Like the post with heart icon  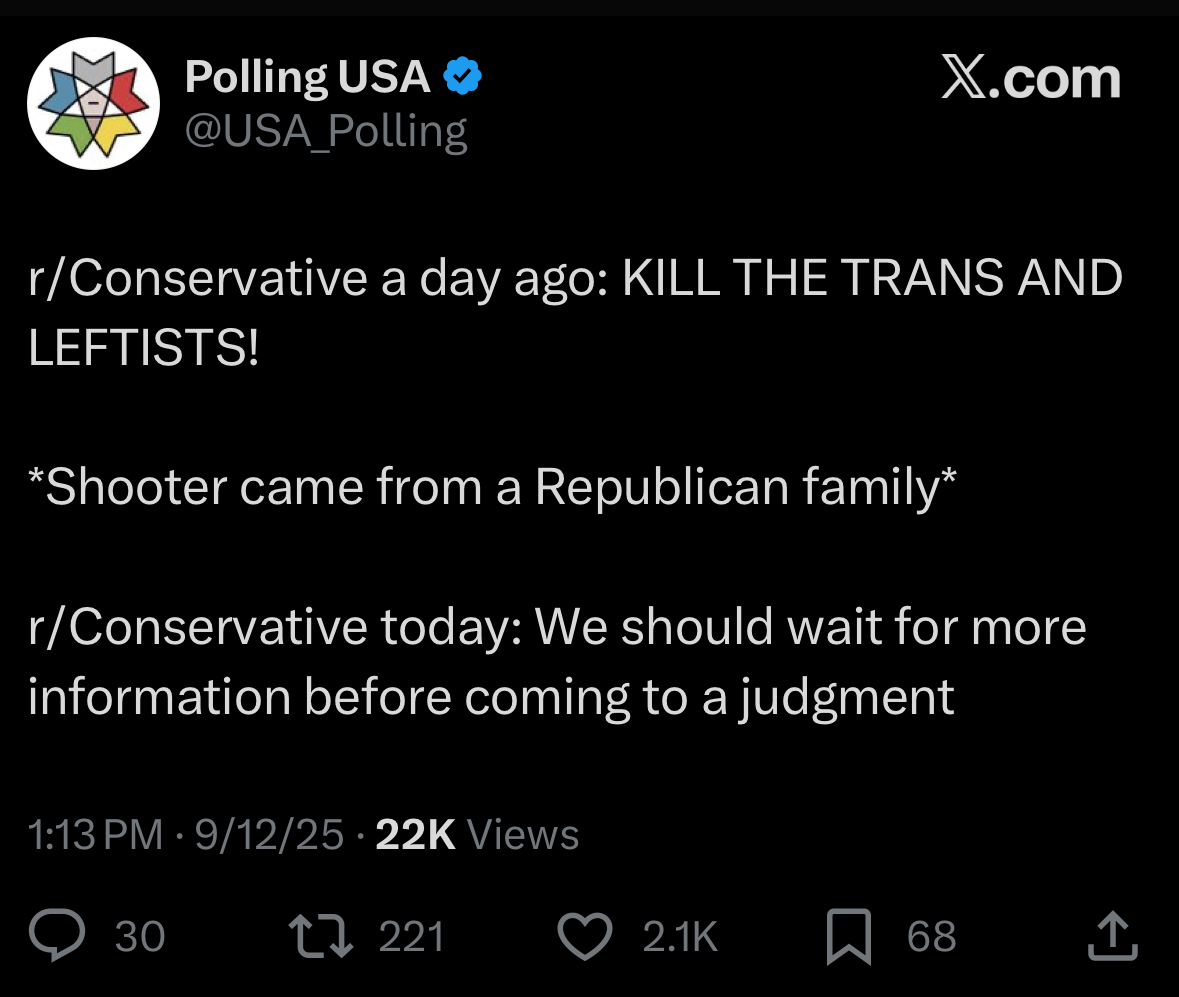click(x=585, y=936)
